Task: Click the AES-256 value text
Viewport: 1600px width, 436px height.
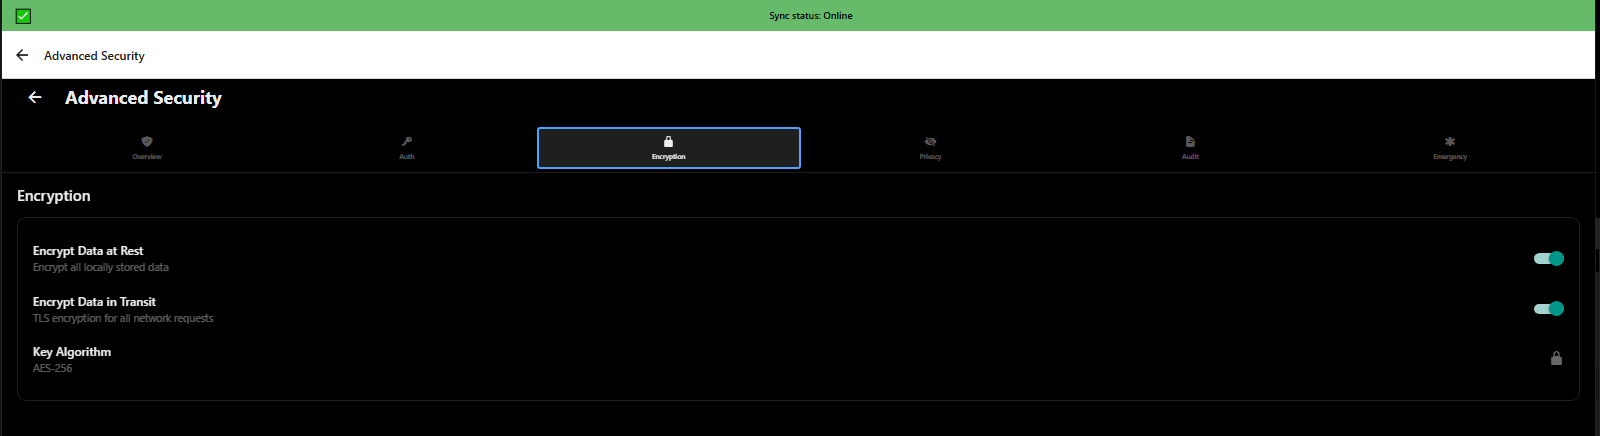Action: [52, 368]
